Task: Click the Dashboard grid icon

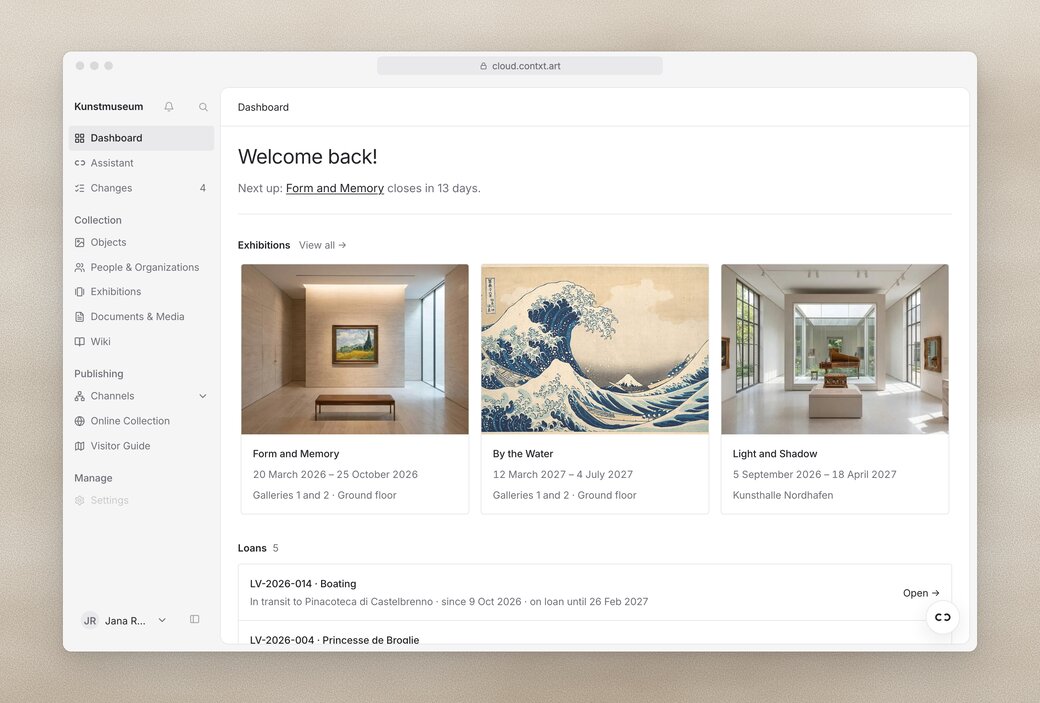Action: pos(80,138)
